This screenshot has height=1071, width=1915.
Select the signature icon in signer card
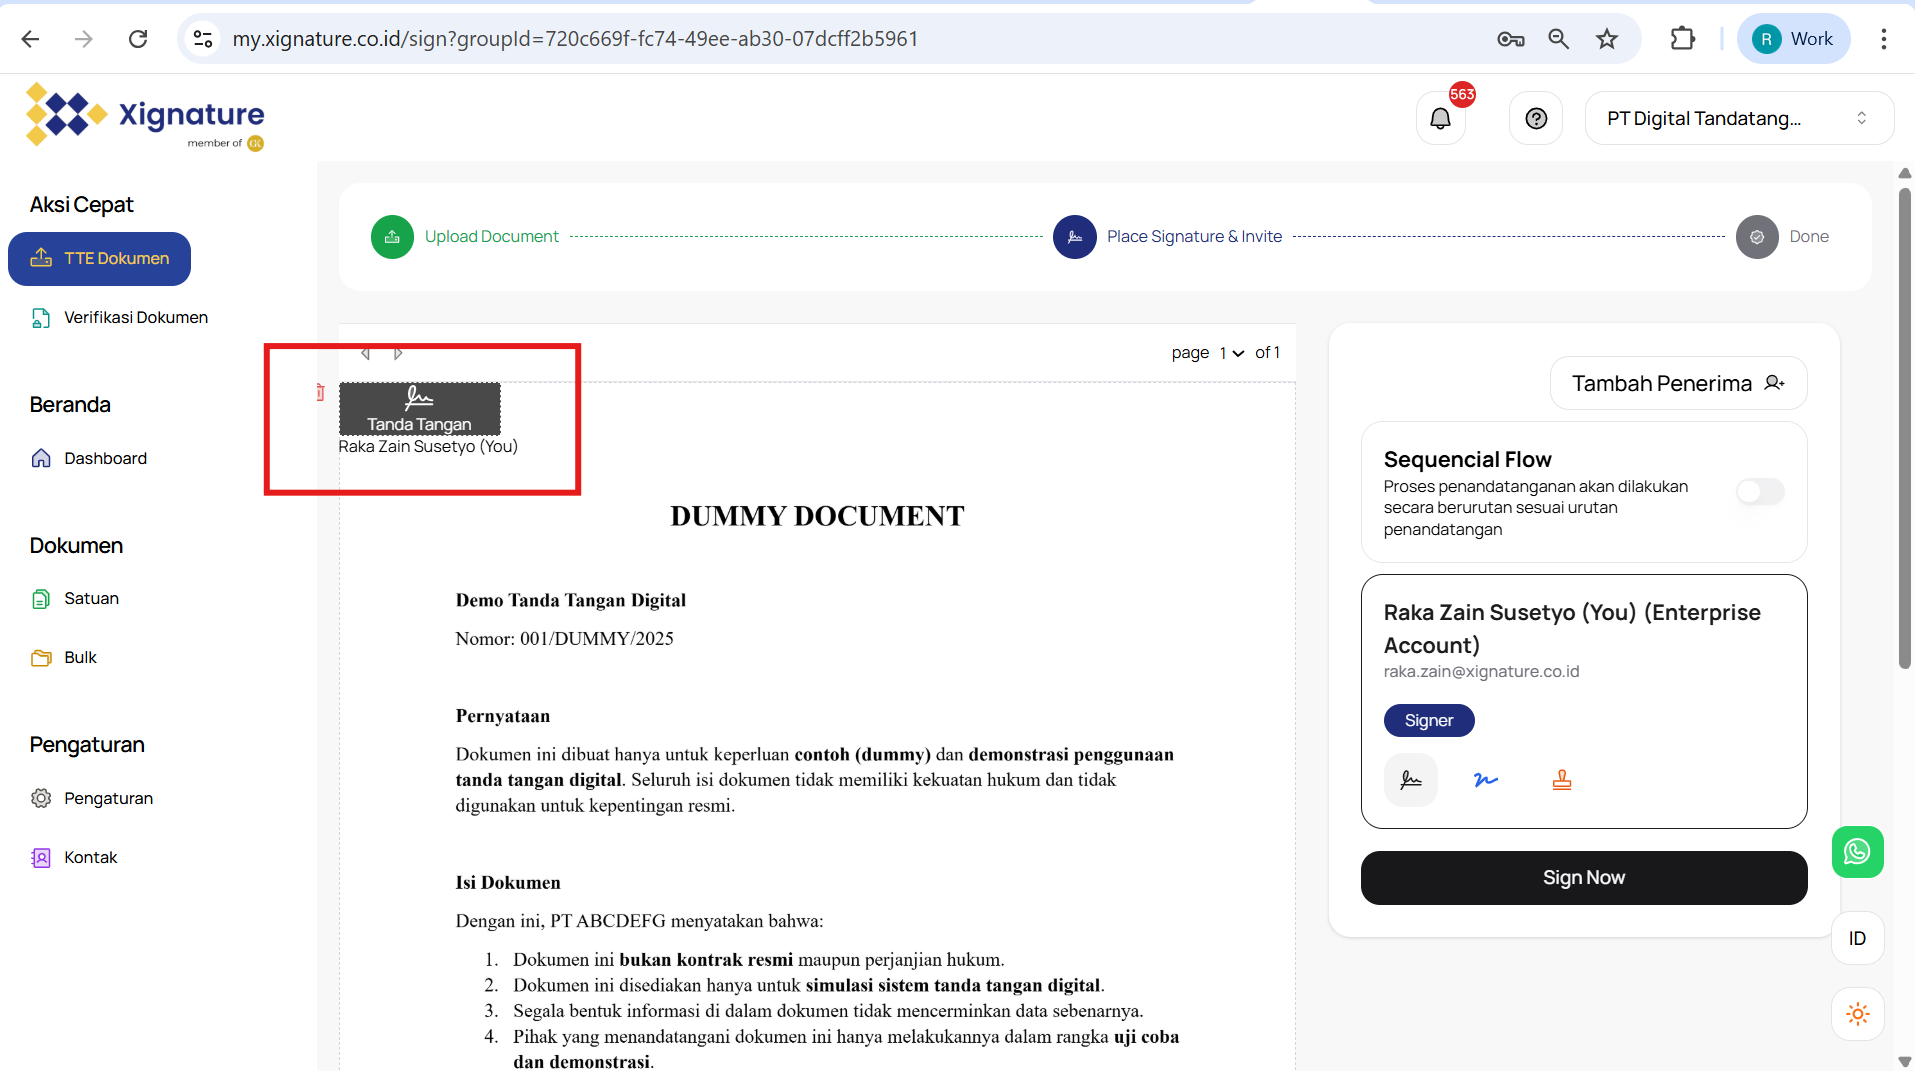[1410, 780]
